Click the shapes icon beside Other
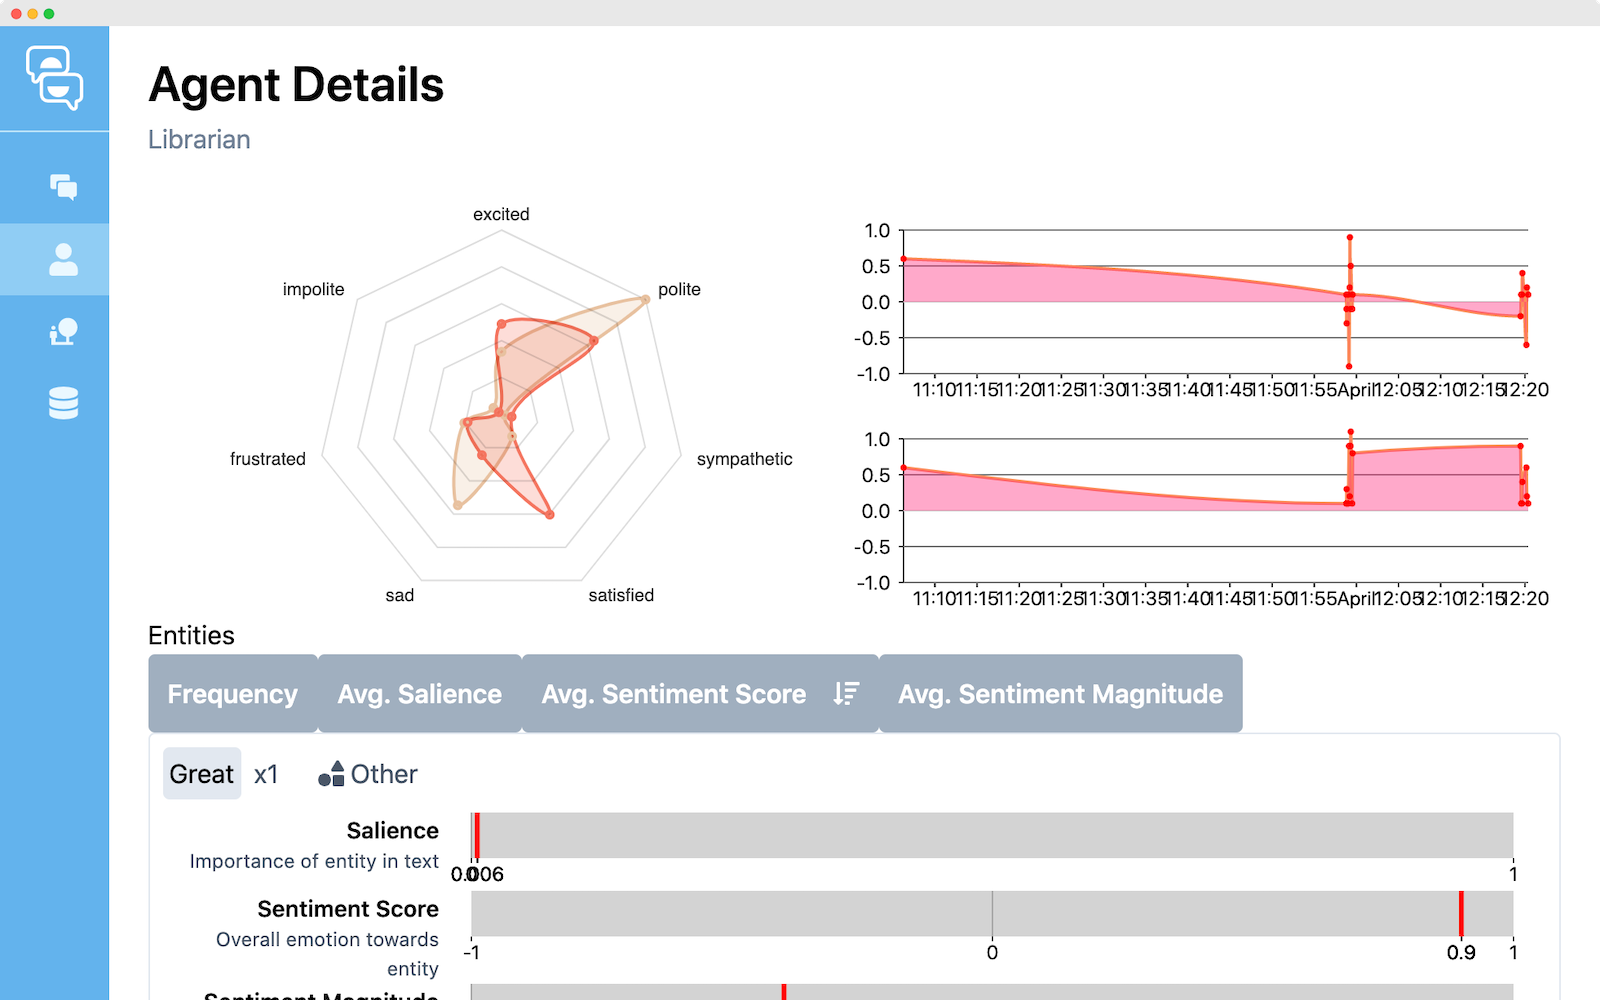1600x1000 pixels. click(331, 774)
